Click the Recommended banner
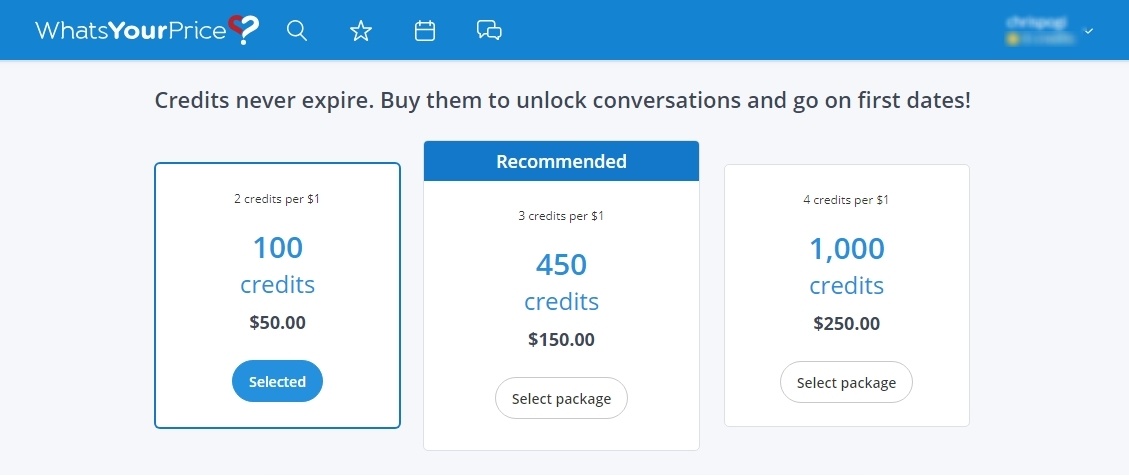The image size is (1129, 476). tap(562, 161)
